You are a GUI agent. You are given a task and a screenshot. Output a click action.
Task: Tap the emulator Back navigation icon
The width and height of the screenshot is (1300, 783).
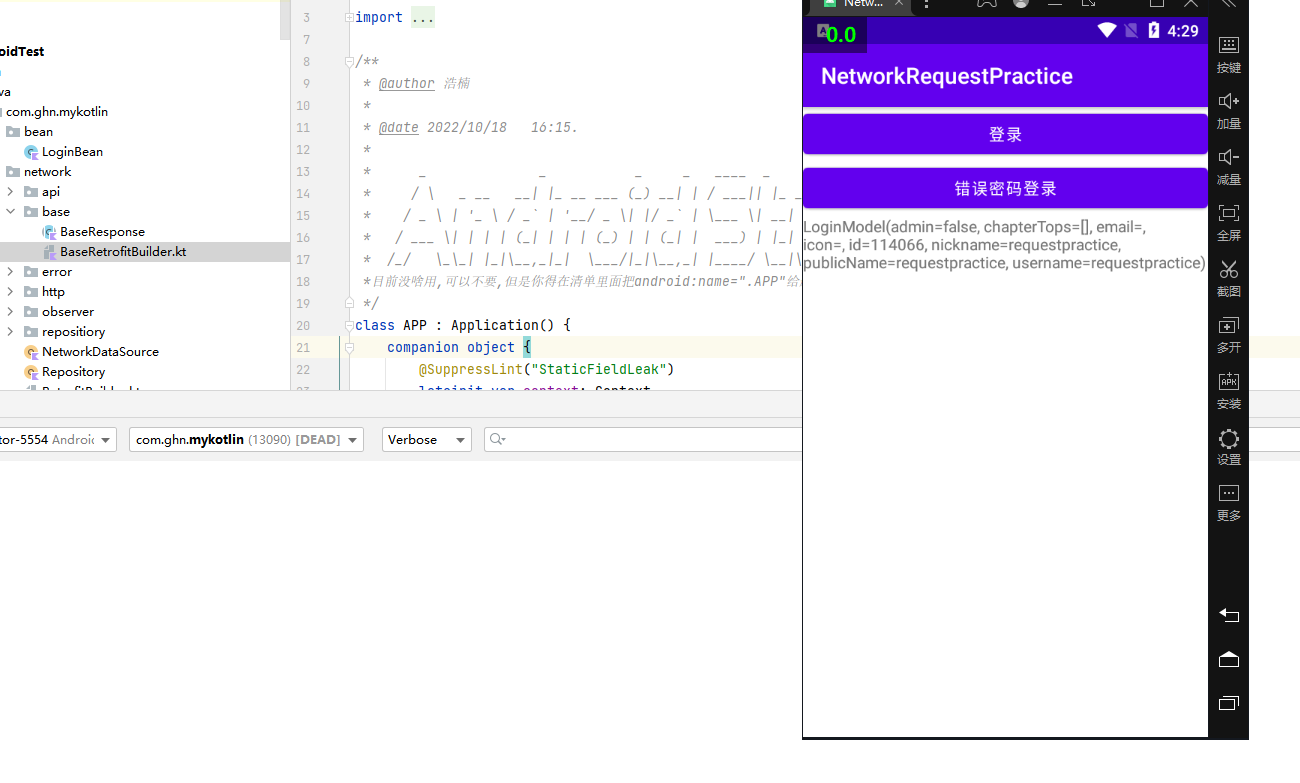[x=1229, y=615]
